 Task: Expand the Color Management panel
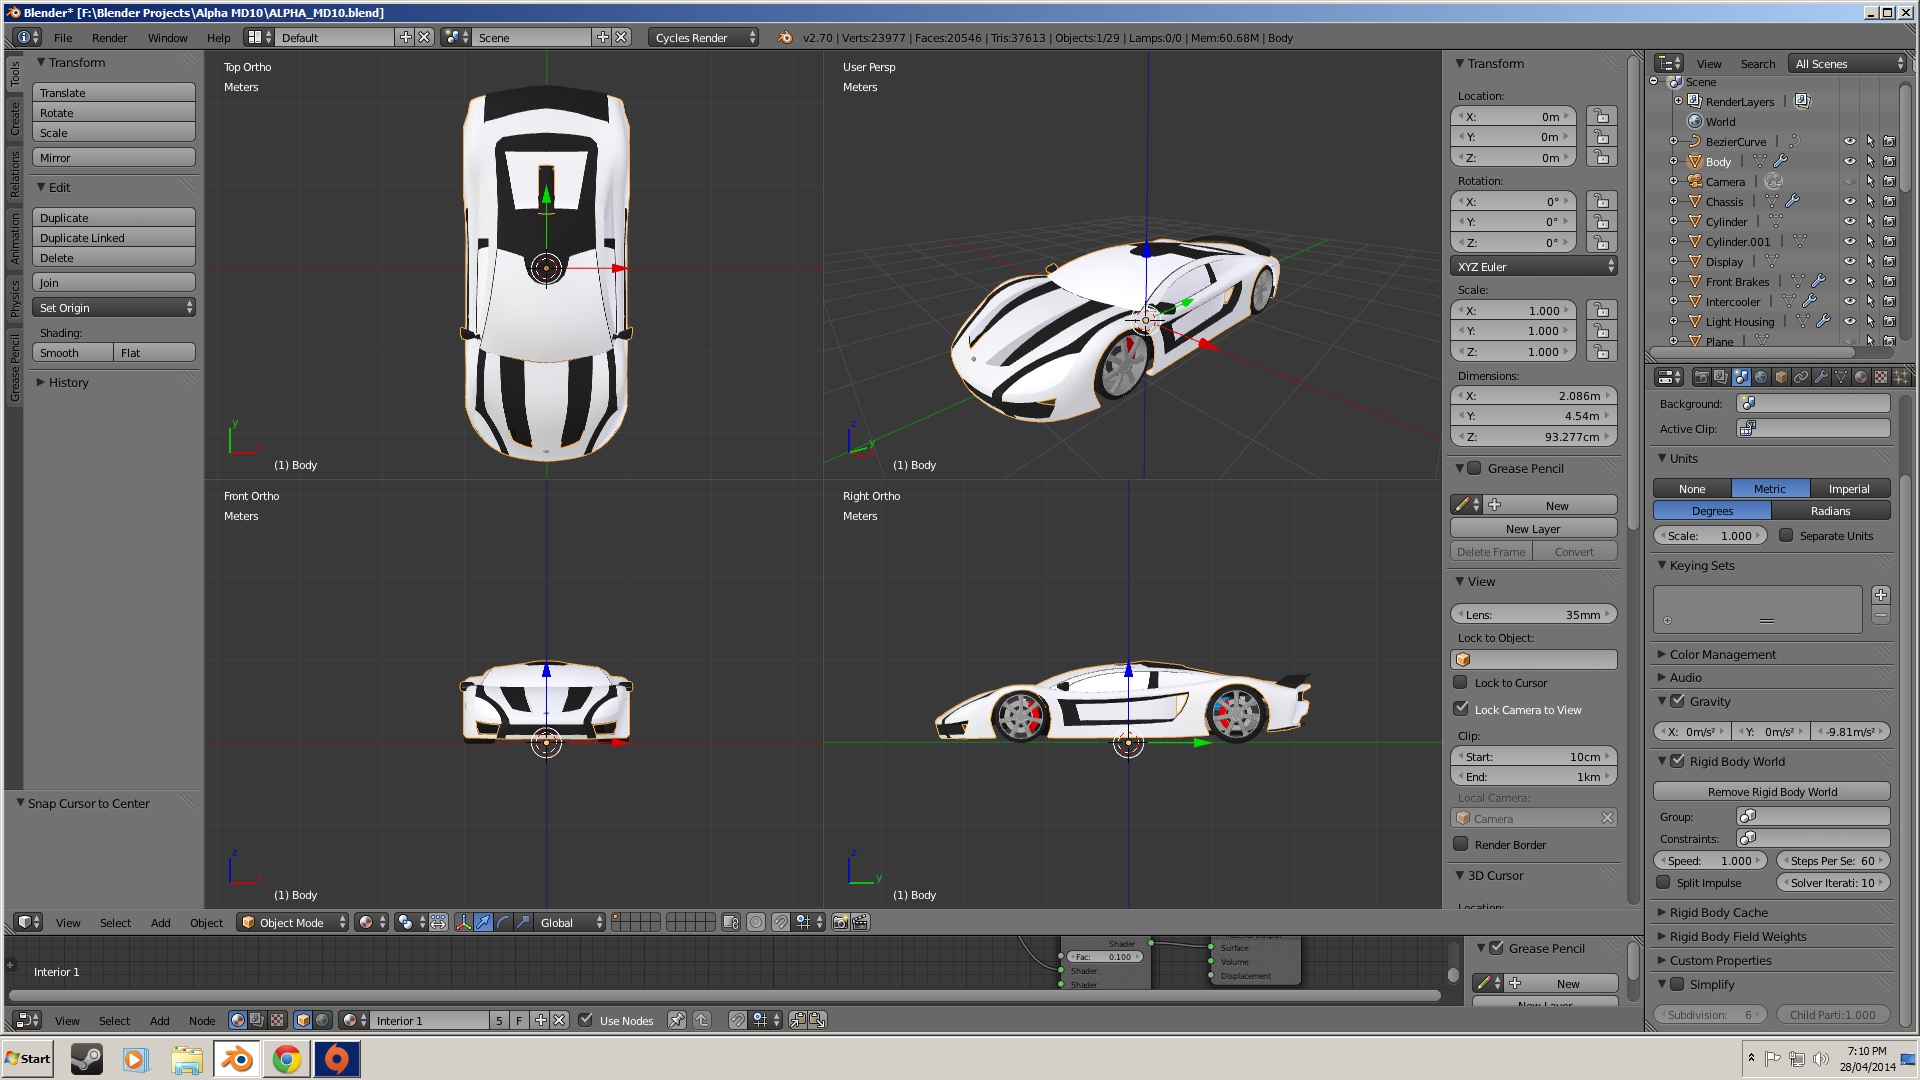1722,654
